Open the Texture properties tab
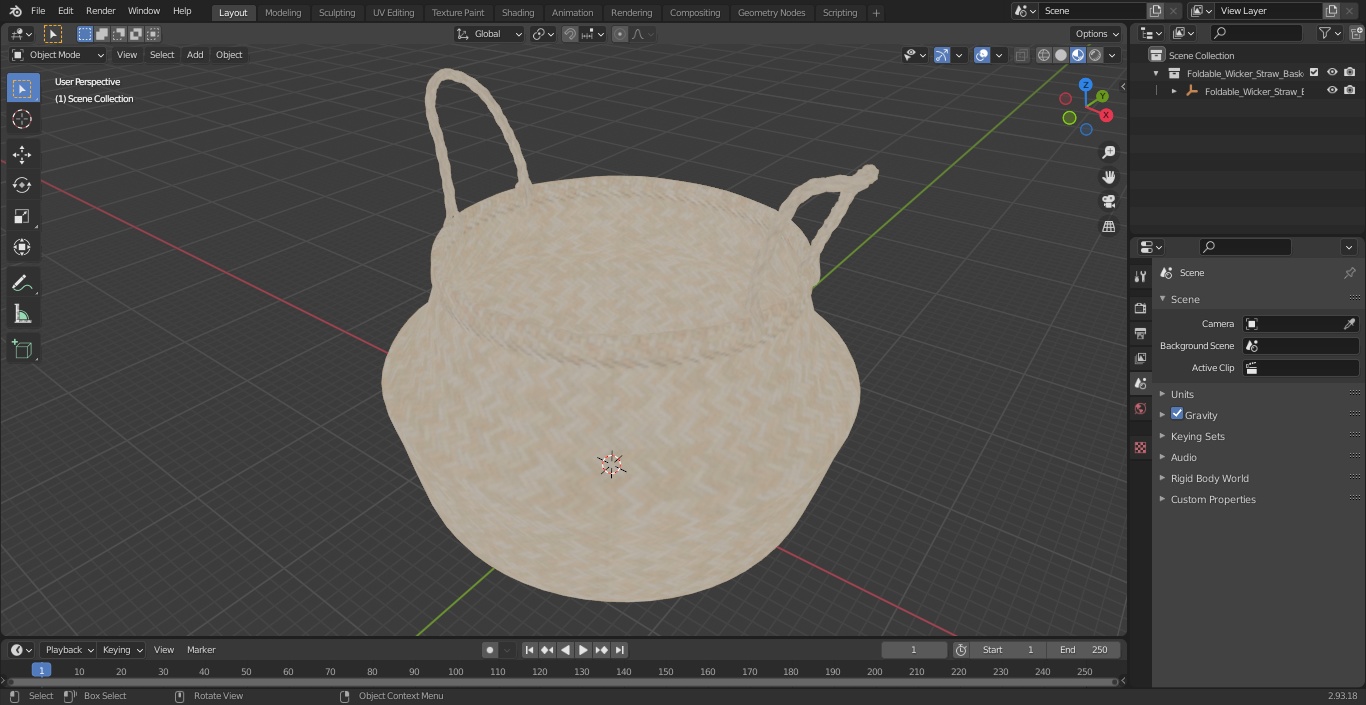The image size is (1366, 705). 1140,448
